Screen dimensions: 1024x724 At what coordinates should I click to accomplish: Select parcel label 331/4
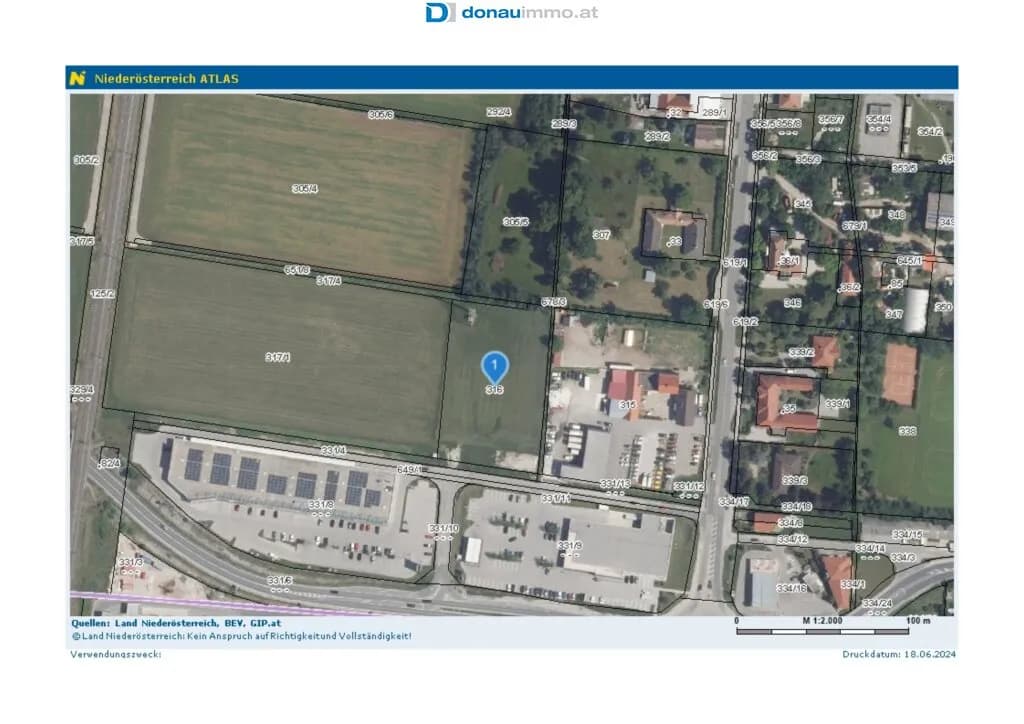click(333, 450)
